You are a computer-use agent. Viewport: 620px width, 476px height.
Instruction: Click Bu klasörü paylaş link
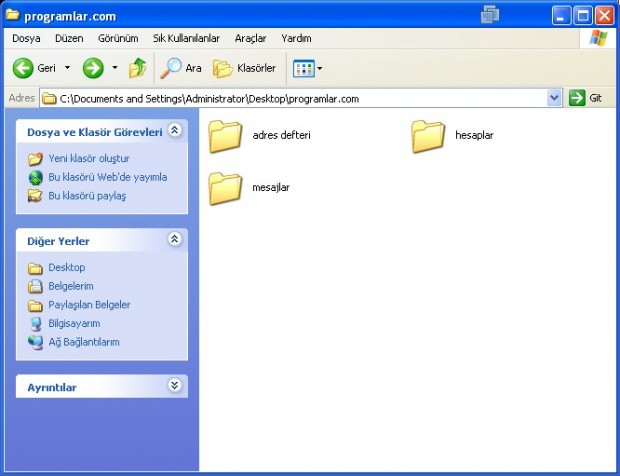tap(87, 196)
